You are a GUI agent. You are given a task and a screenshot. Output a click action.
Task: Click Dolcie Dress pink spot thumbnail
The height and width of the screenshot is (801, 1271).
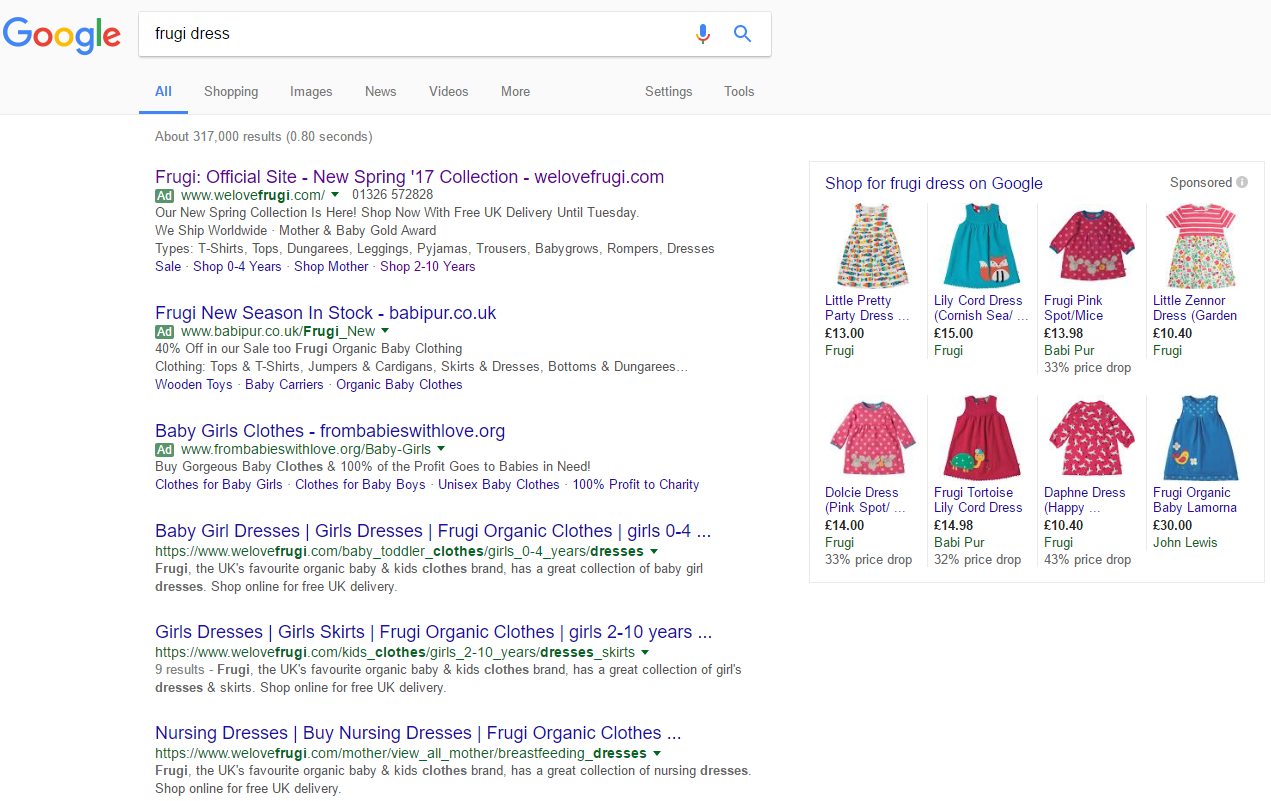tap(872, 438)
